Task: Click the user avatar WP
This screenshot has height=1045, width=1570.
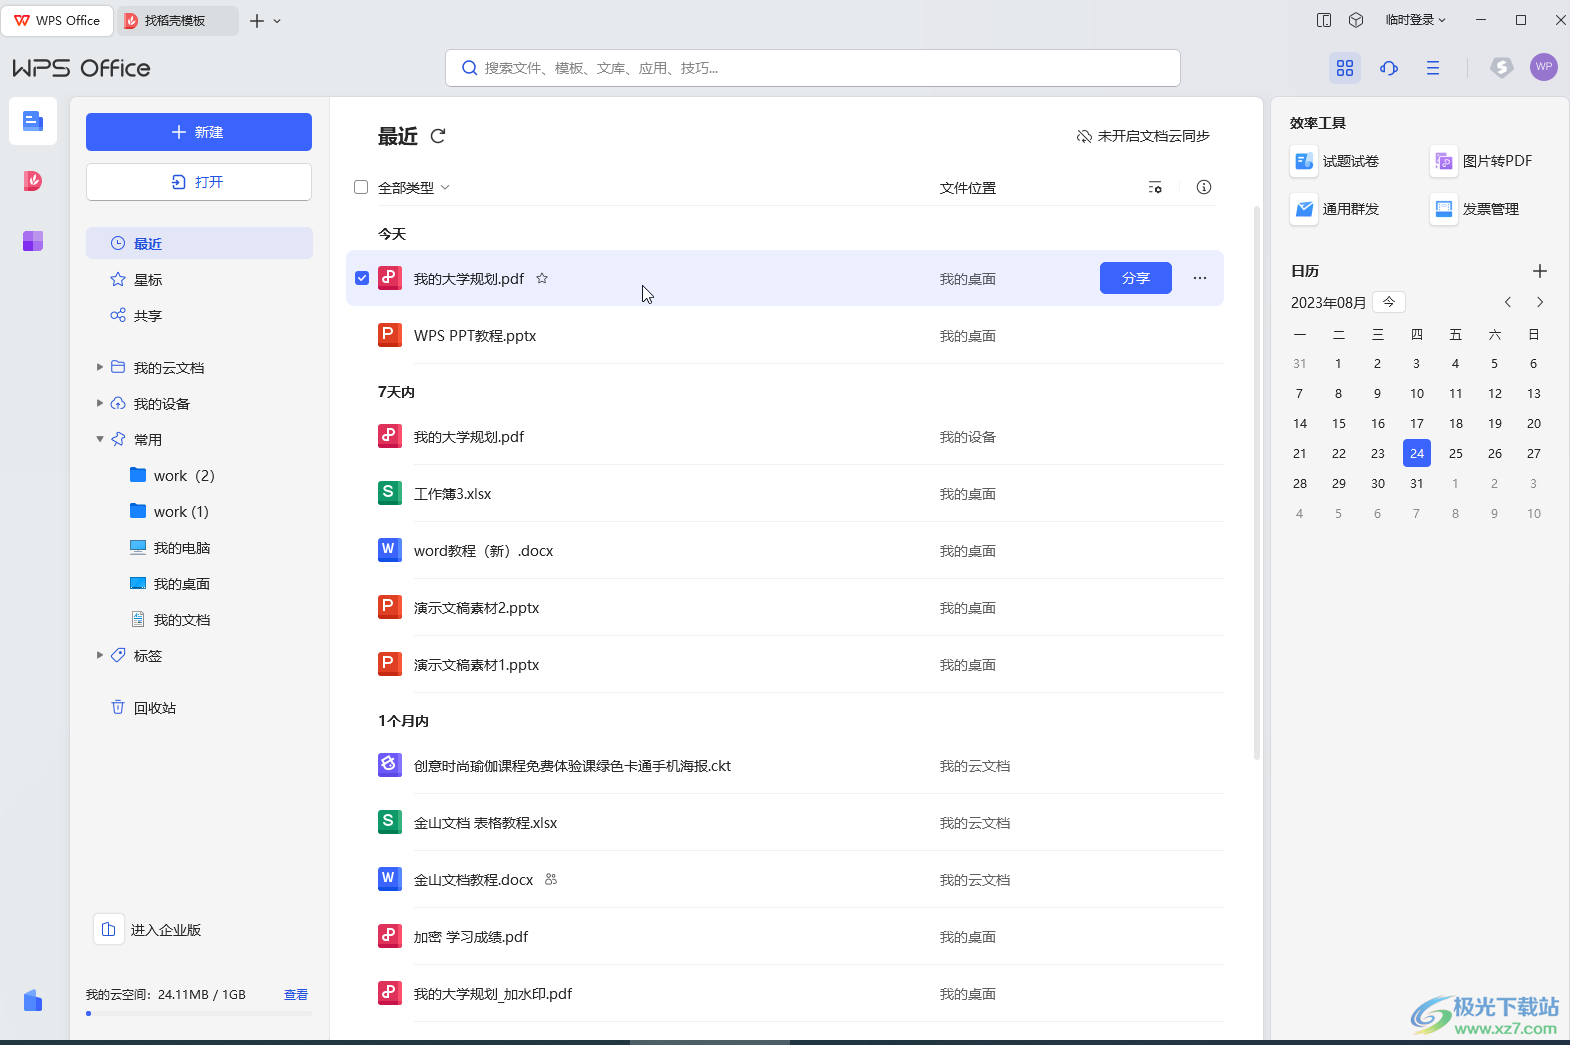Action: coord(1544,67)
